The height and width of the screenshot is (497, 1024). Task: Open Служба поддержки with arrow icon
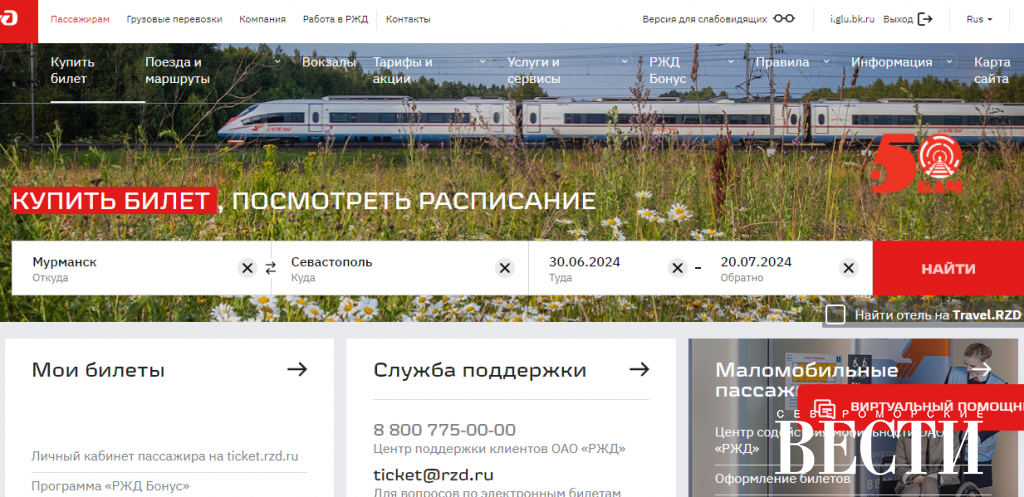point(639,370)
